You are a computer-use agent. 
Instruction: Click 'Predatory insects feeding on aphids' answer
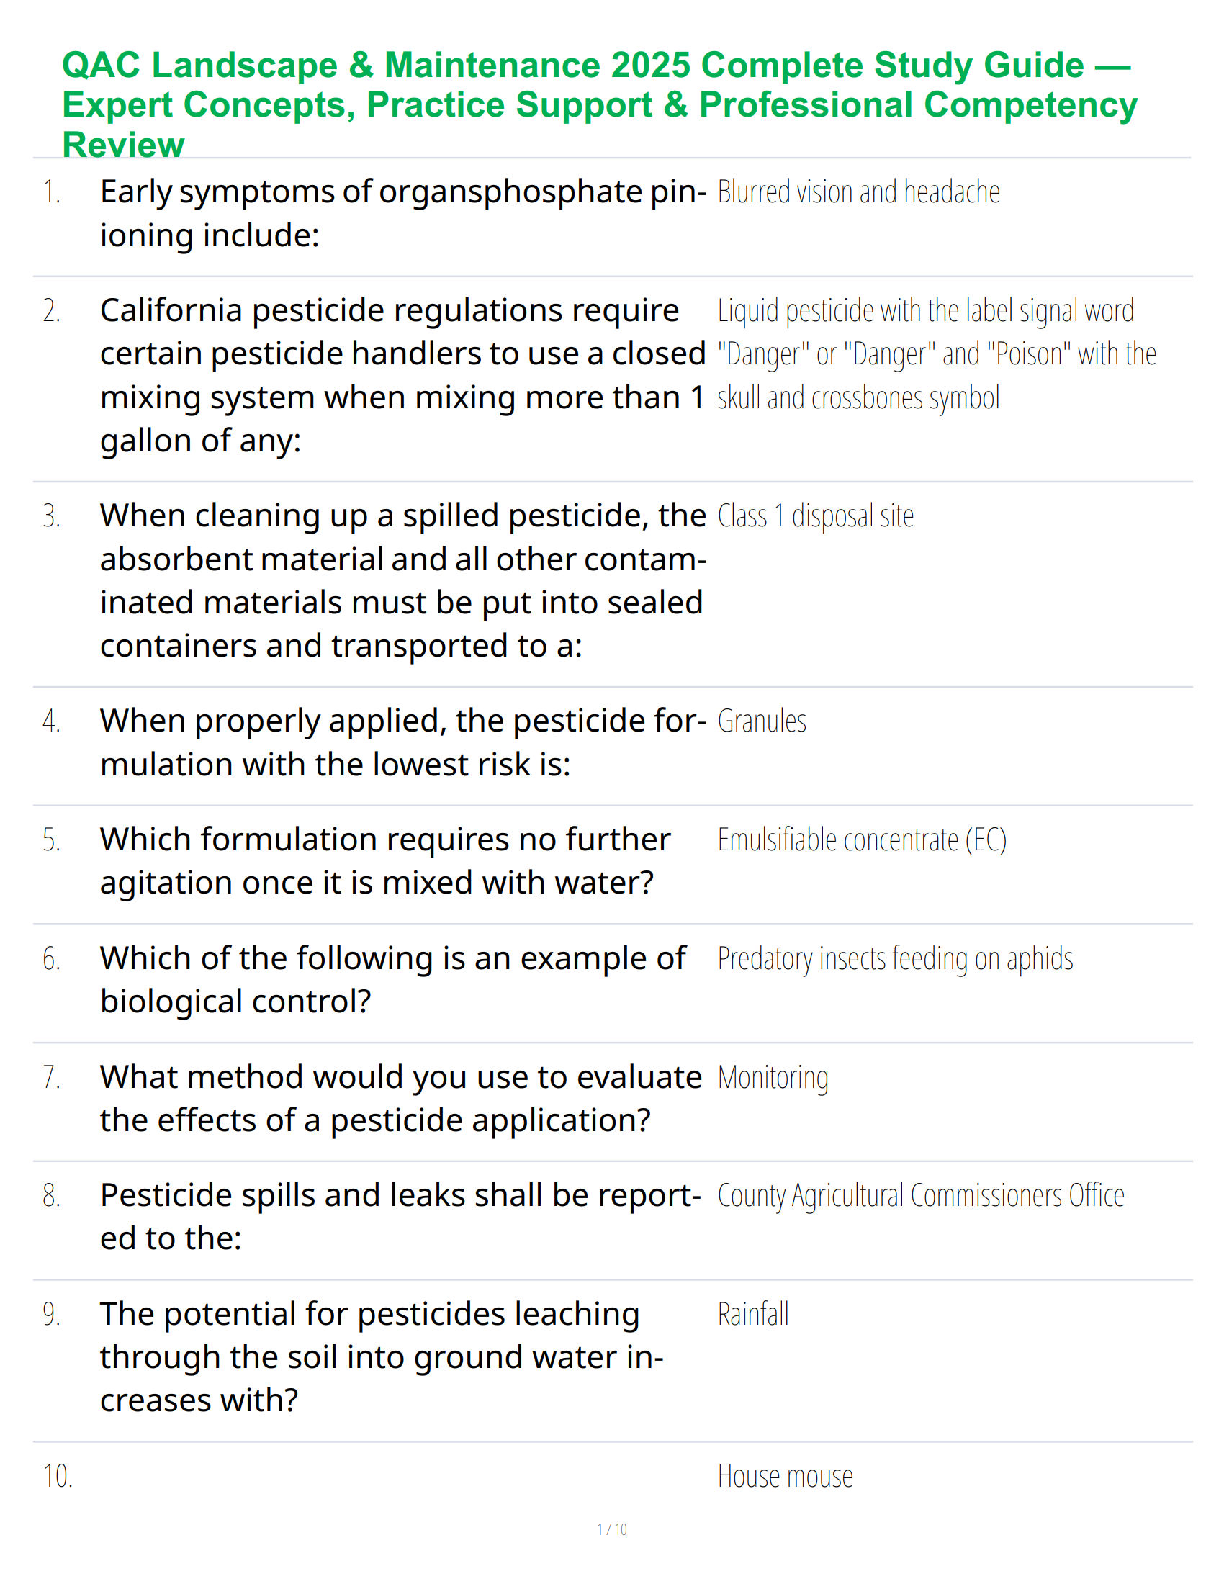pos(895,959)
